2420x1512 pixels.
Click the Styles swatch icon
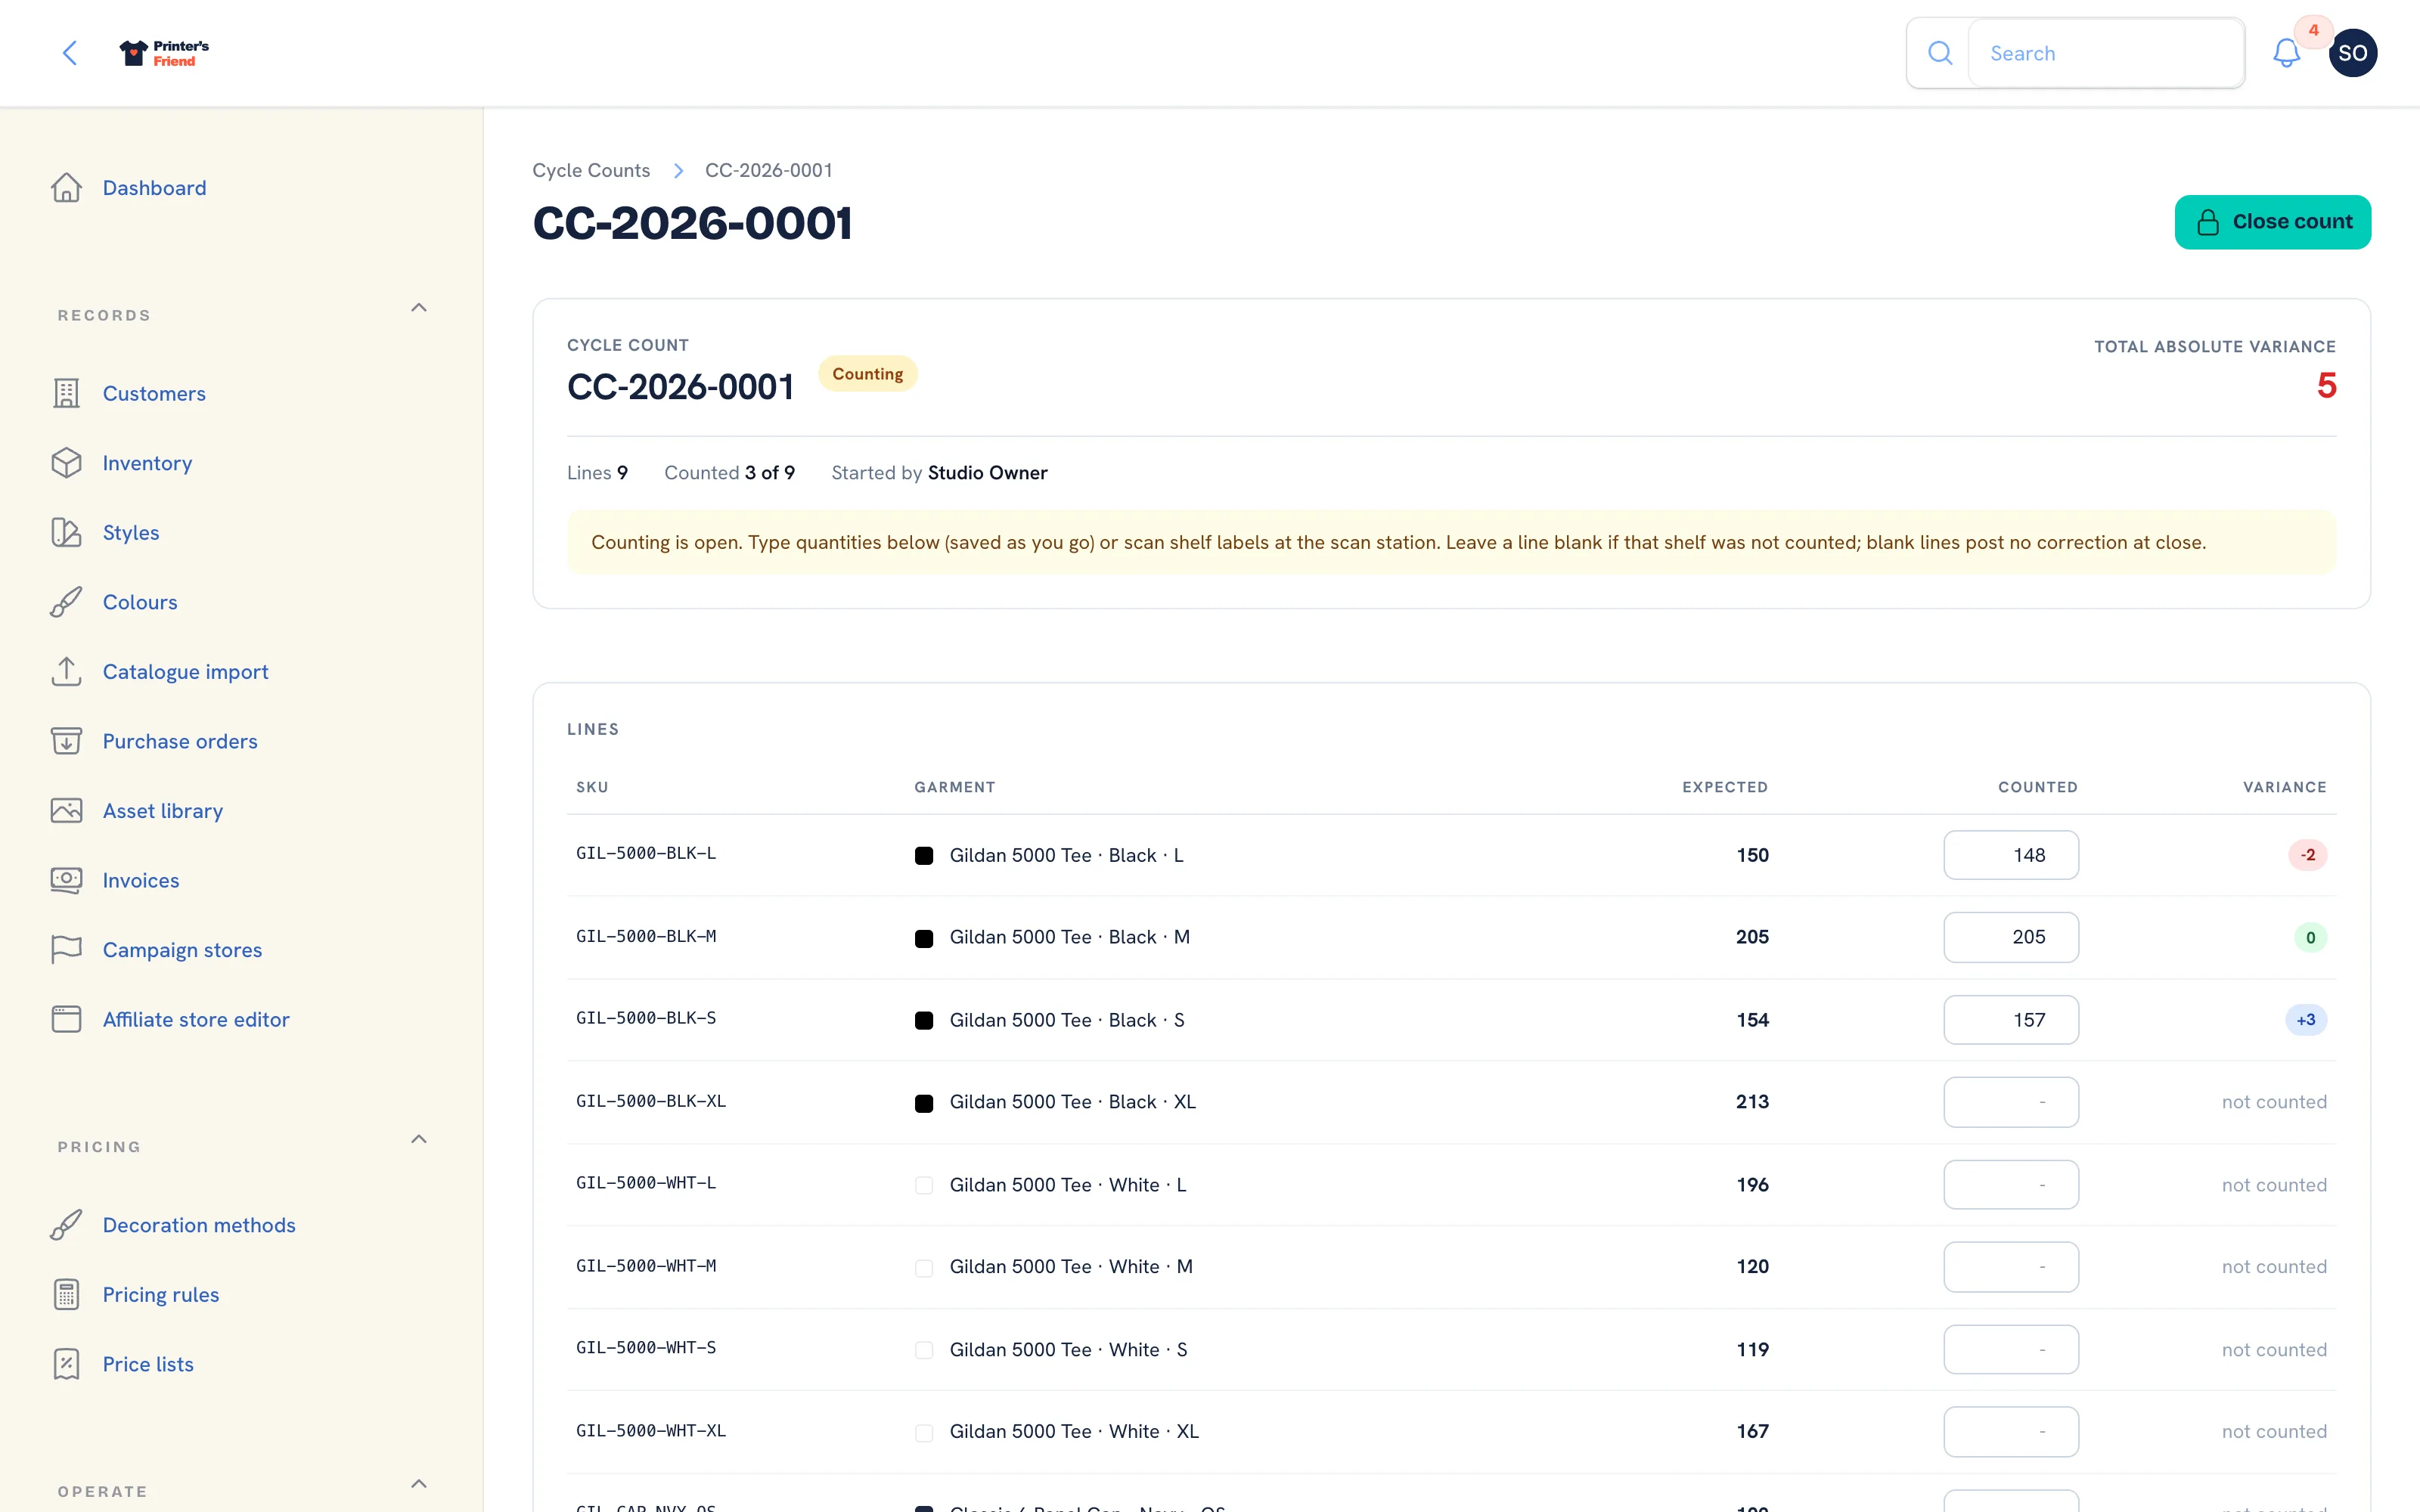[66, 533]
